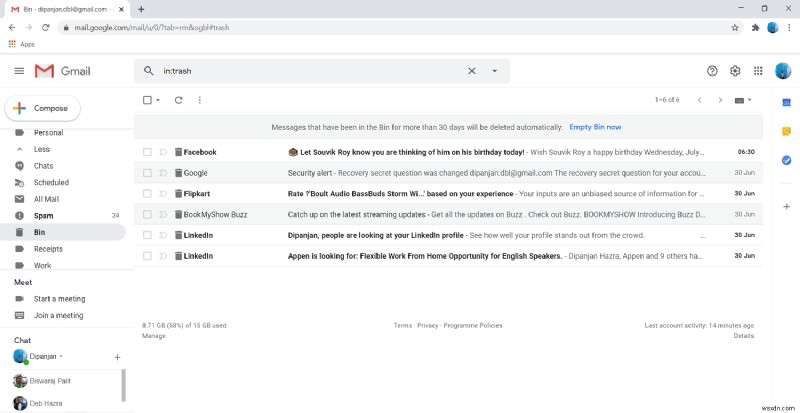This screenshot has height=413, width=800.
Task: Open the Google account avatar
Action: [783, 71]
